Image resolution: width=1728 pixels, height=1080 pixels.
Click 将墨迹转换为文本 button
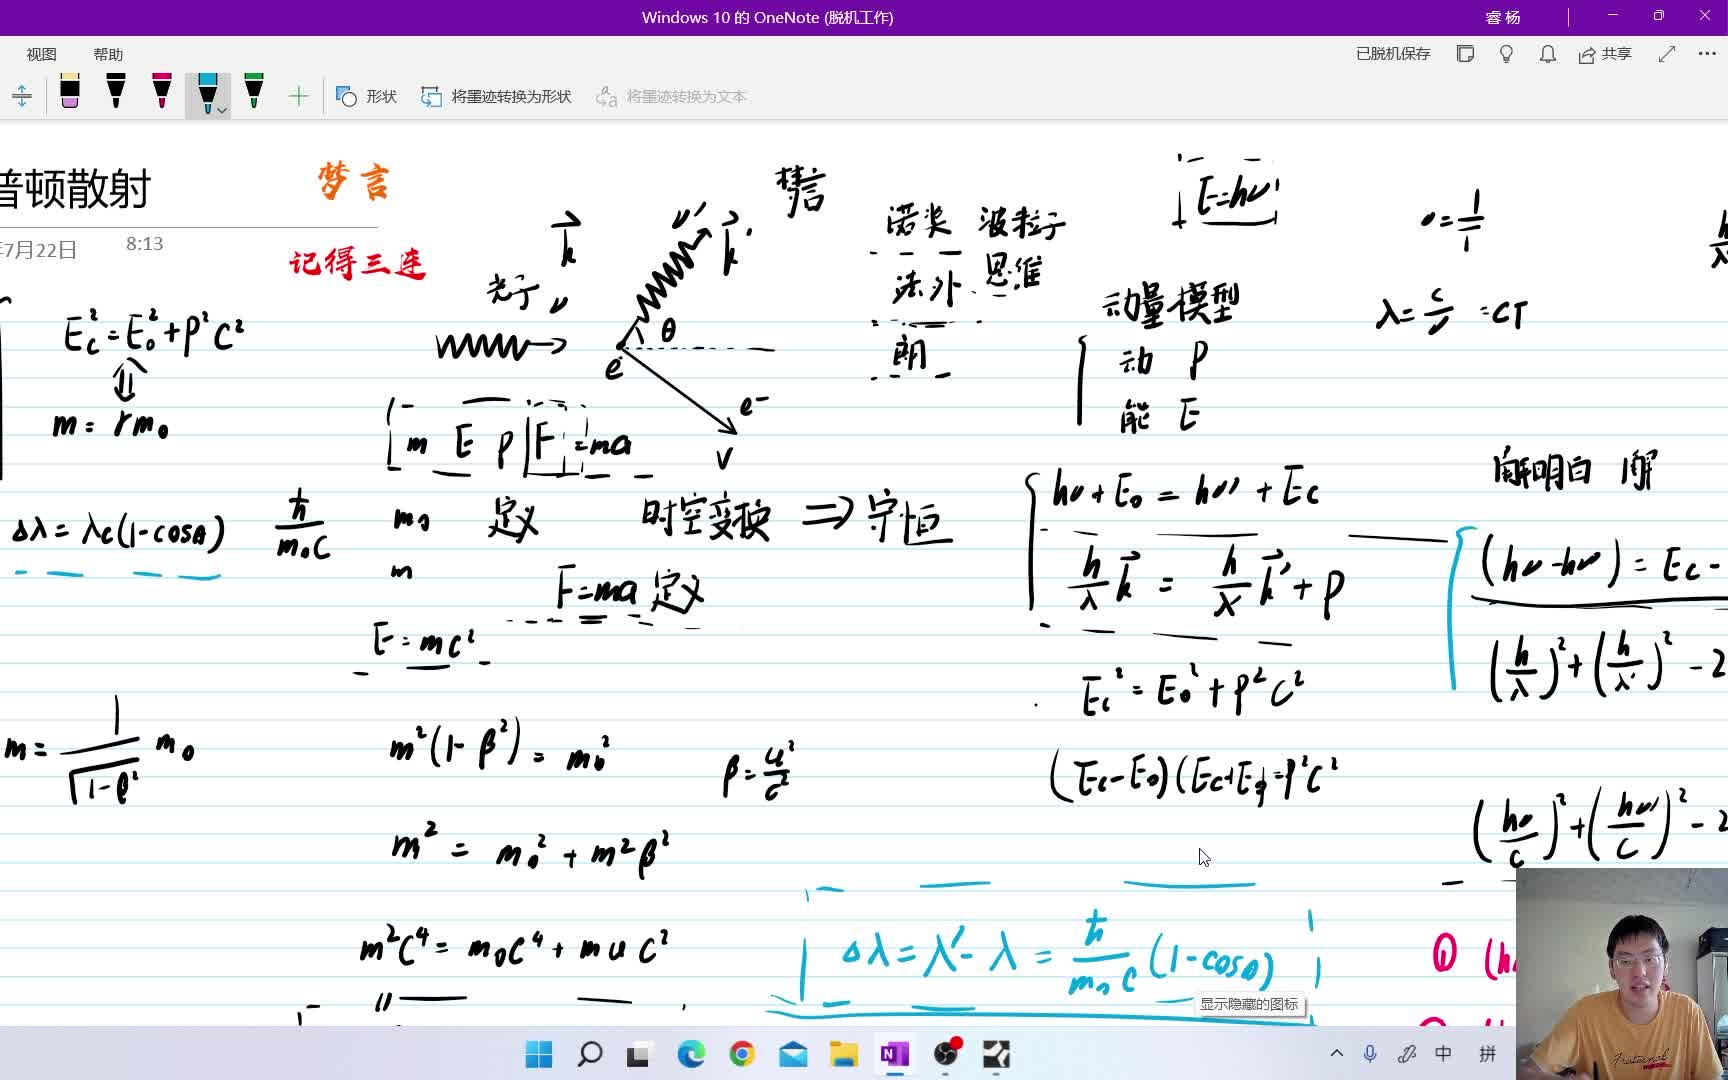click(671, 96)
